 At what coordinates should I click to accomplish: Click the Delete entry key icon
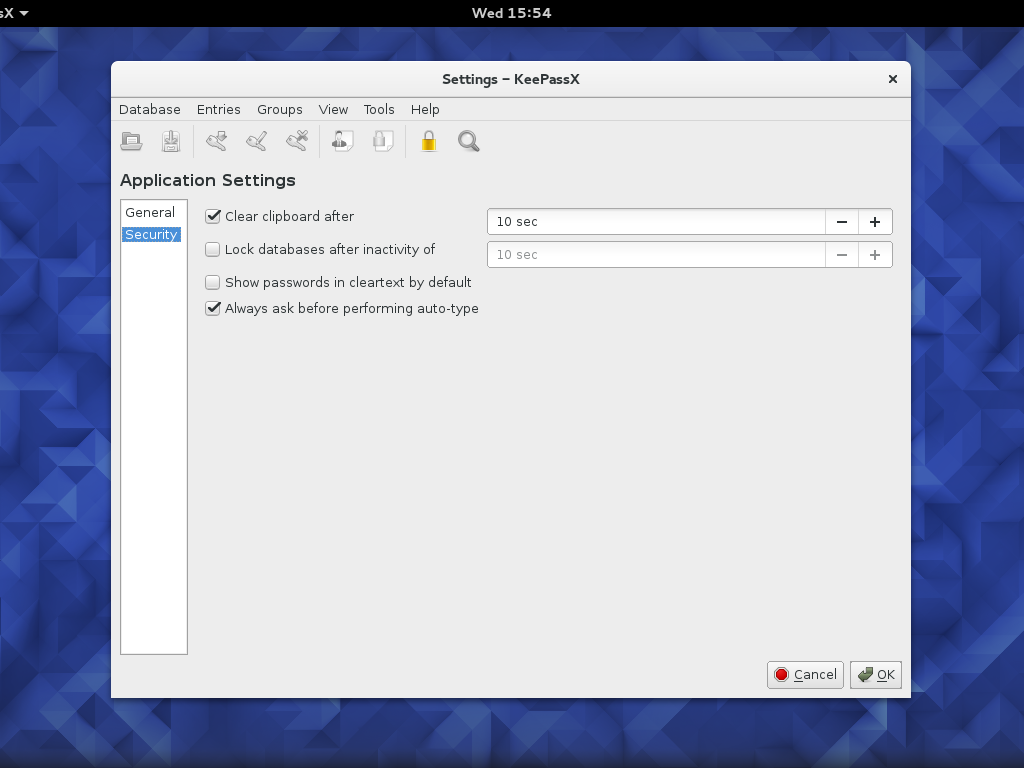[x=297, y=141]
